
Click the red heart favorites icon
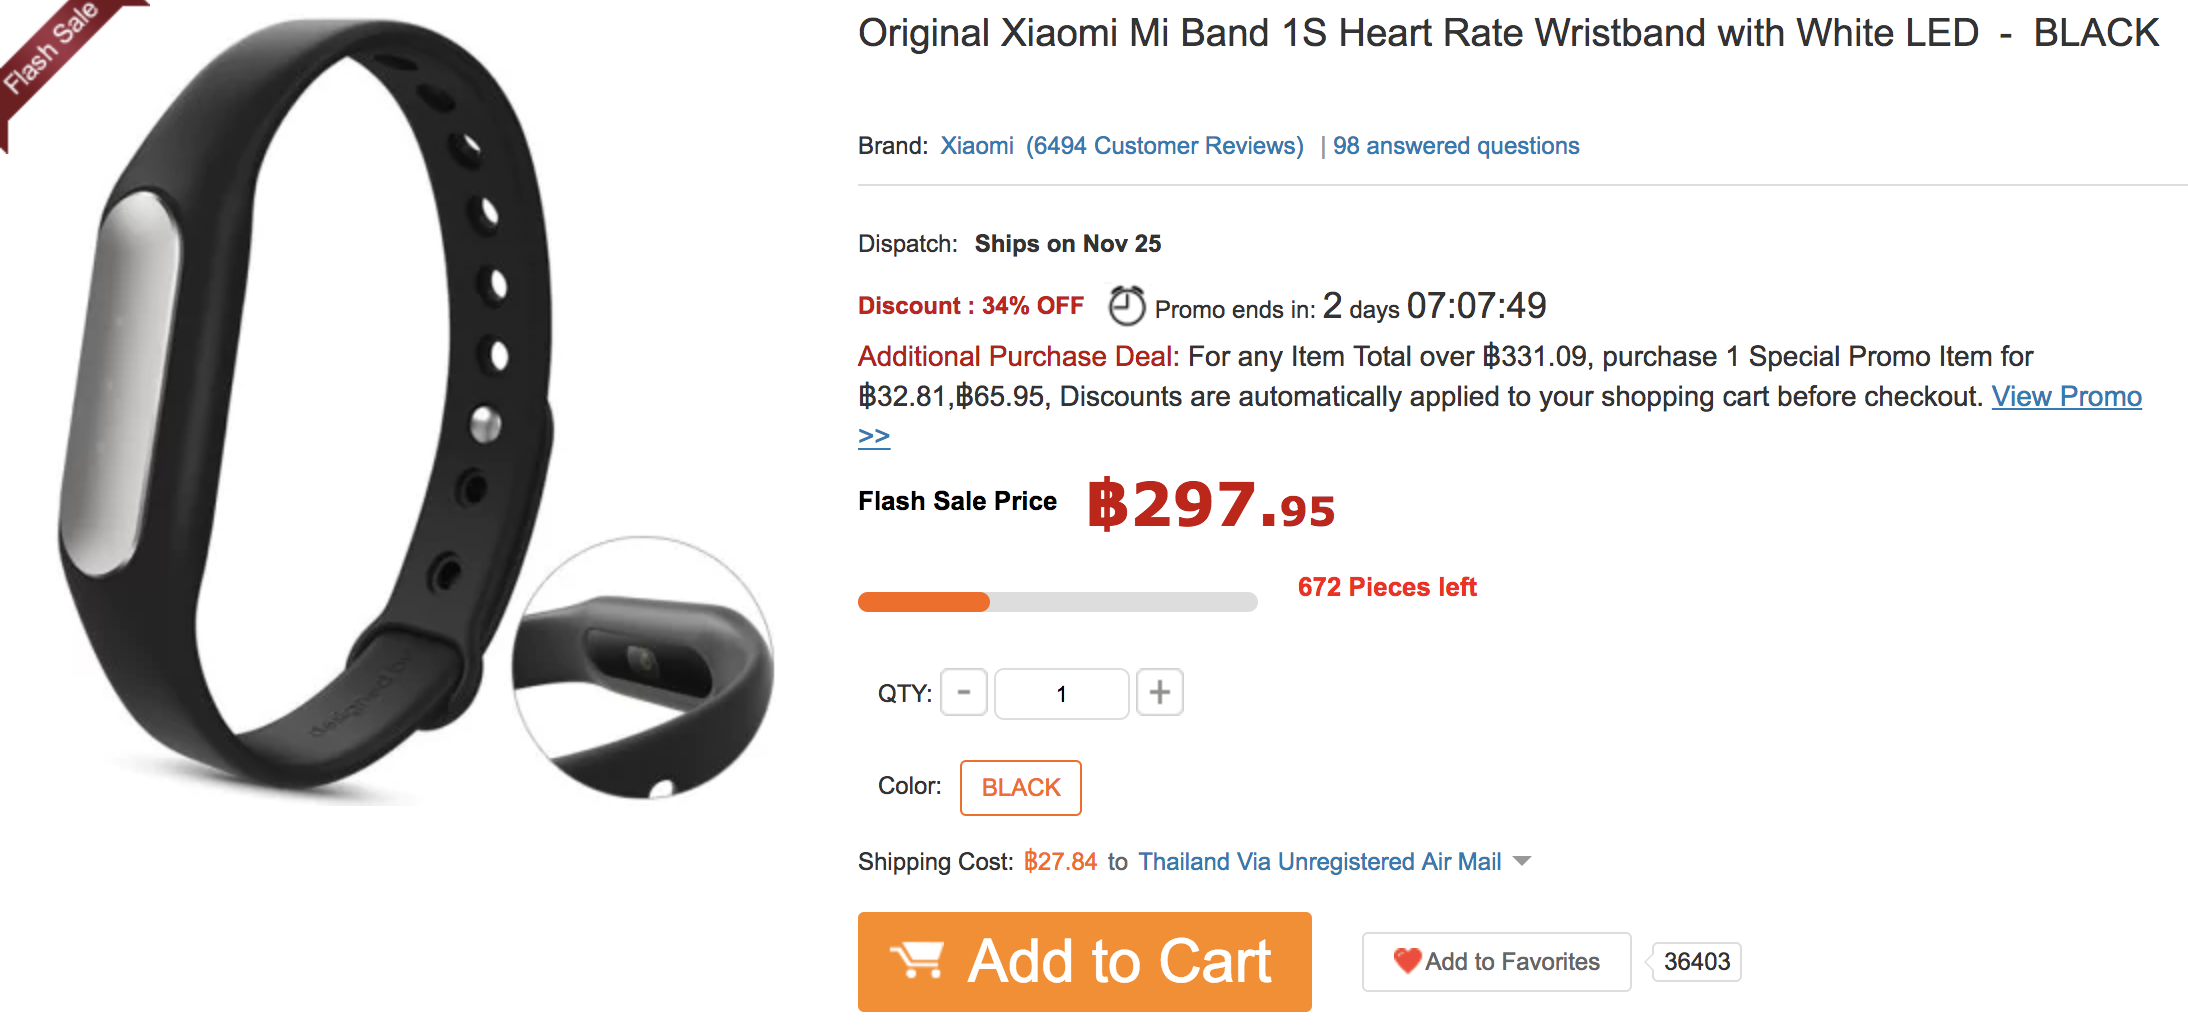point(1407,961)
